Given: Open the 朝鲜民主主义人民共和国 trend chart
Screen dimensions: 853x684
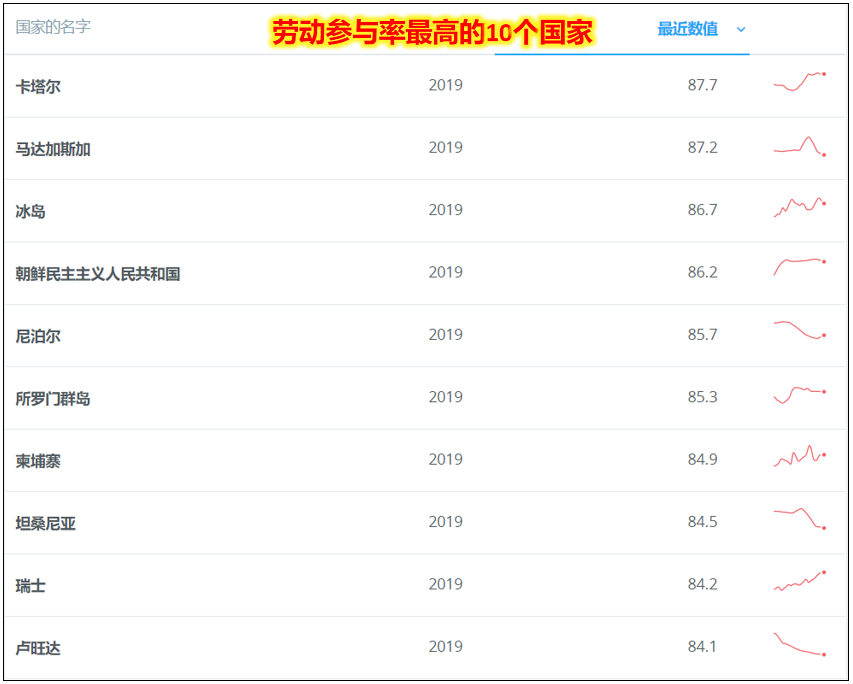Looking at the screenshot, I should click(797, 268).
